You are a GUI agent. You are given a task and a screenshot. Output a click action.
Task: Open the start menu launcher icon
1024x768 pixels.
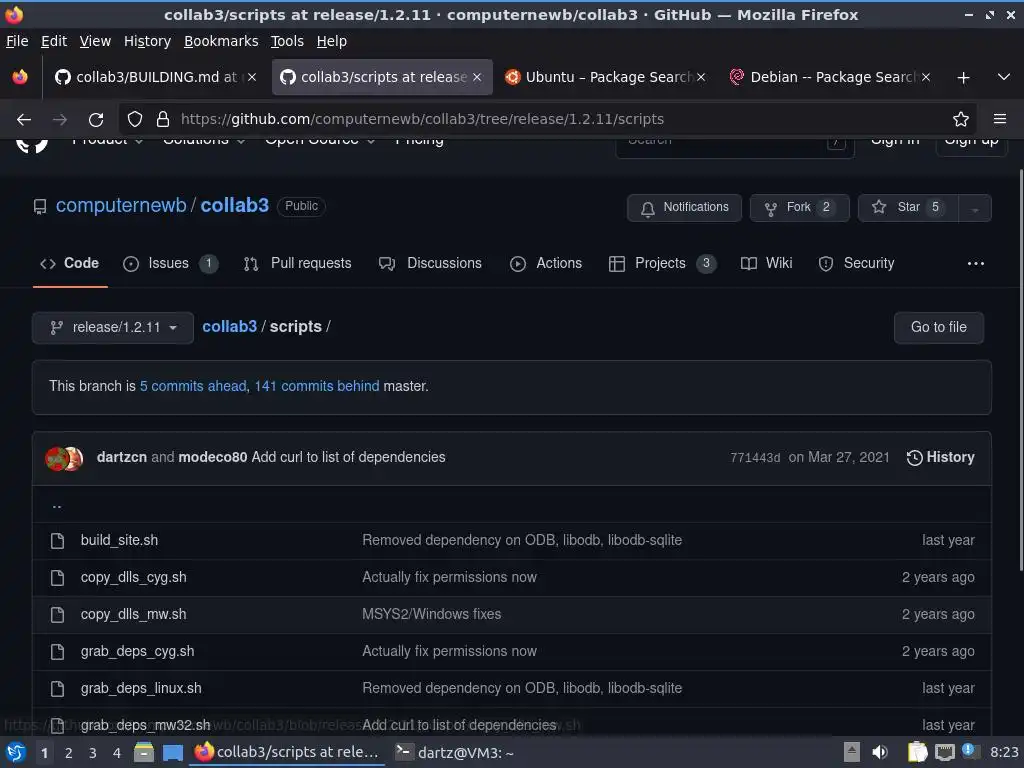pyautogui.click(x=16, y=752)
